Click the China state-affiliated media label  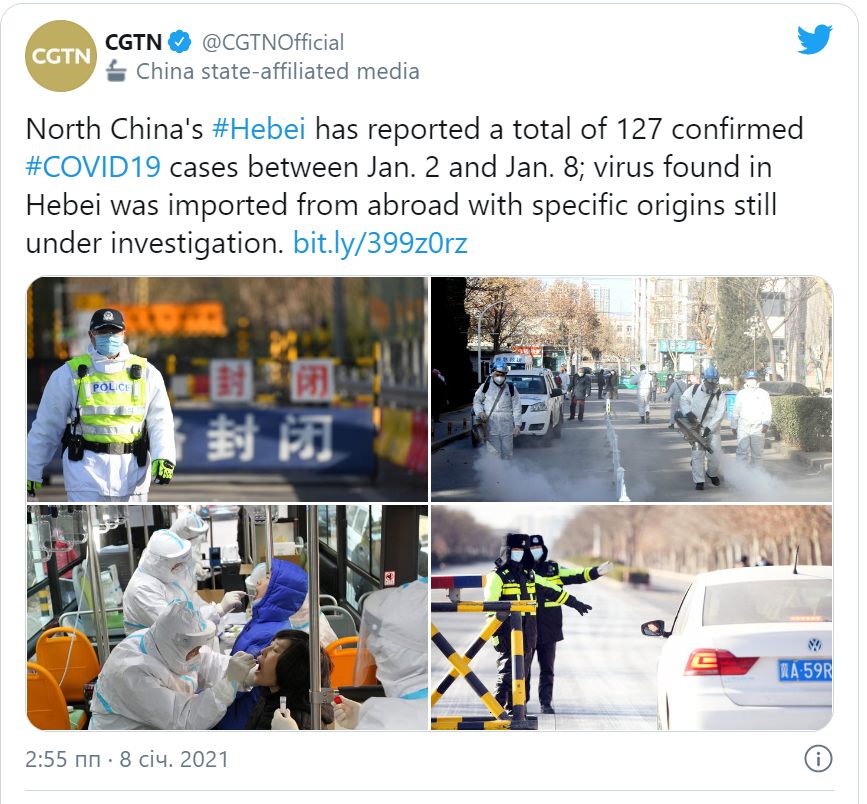pyautogui.click(x=278, y=71)
